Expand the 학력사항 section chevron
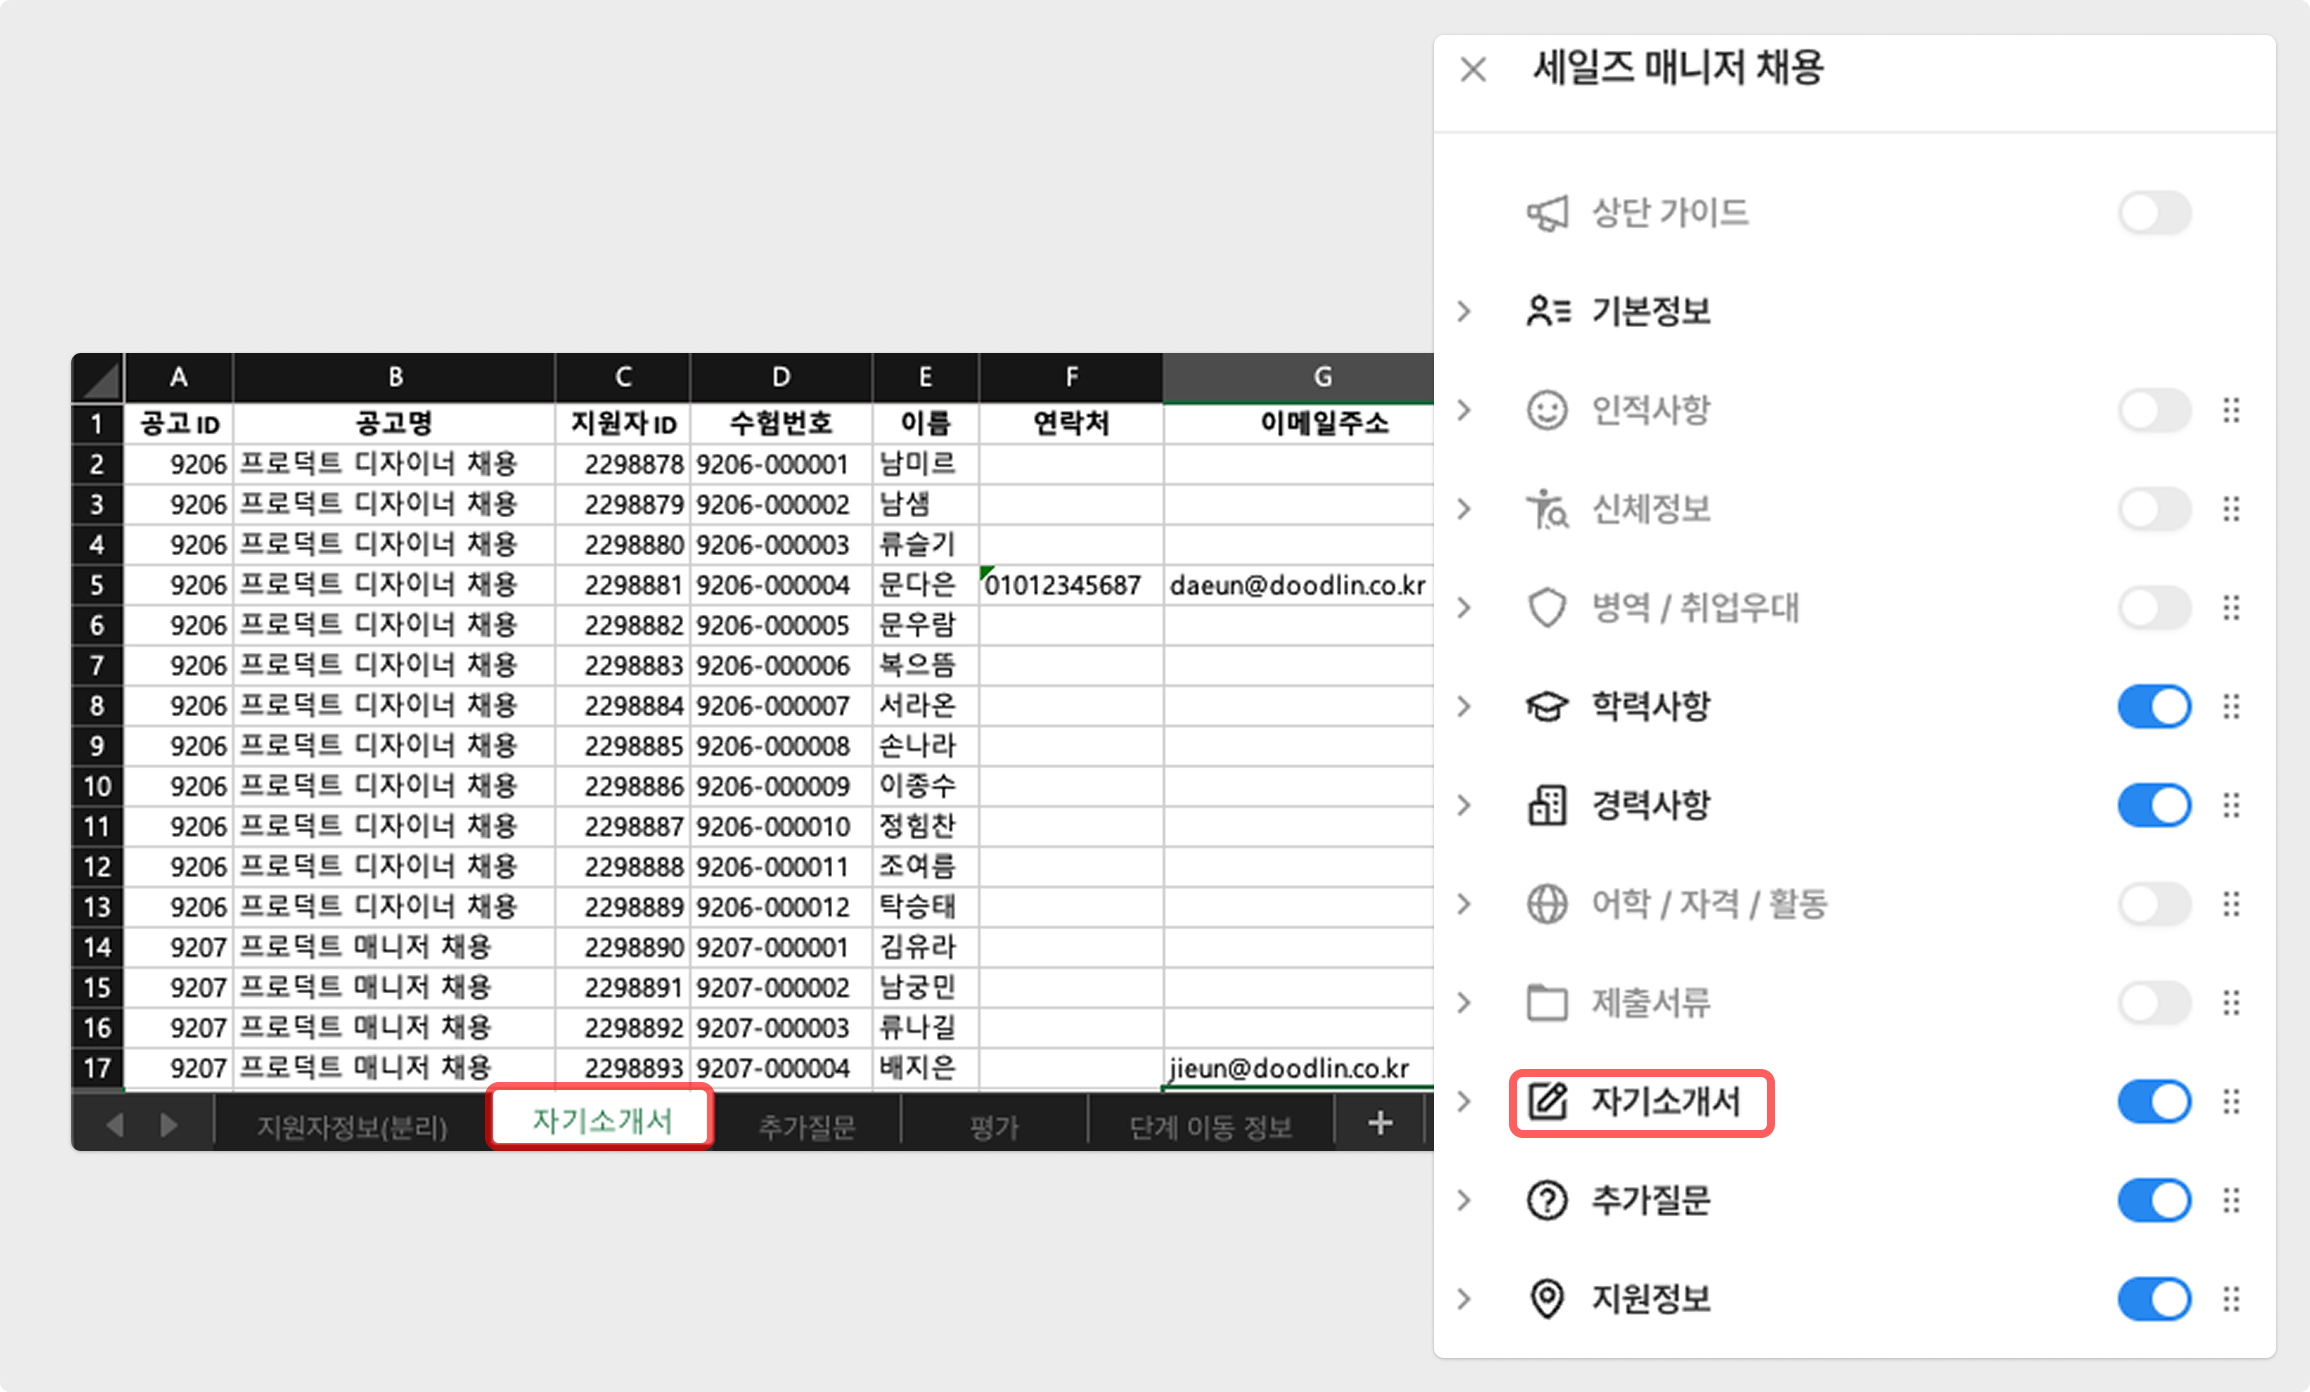Viewport: 2310px width, 1392px height. click(x=1465, y=706)
